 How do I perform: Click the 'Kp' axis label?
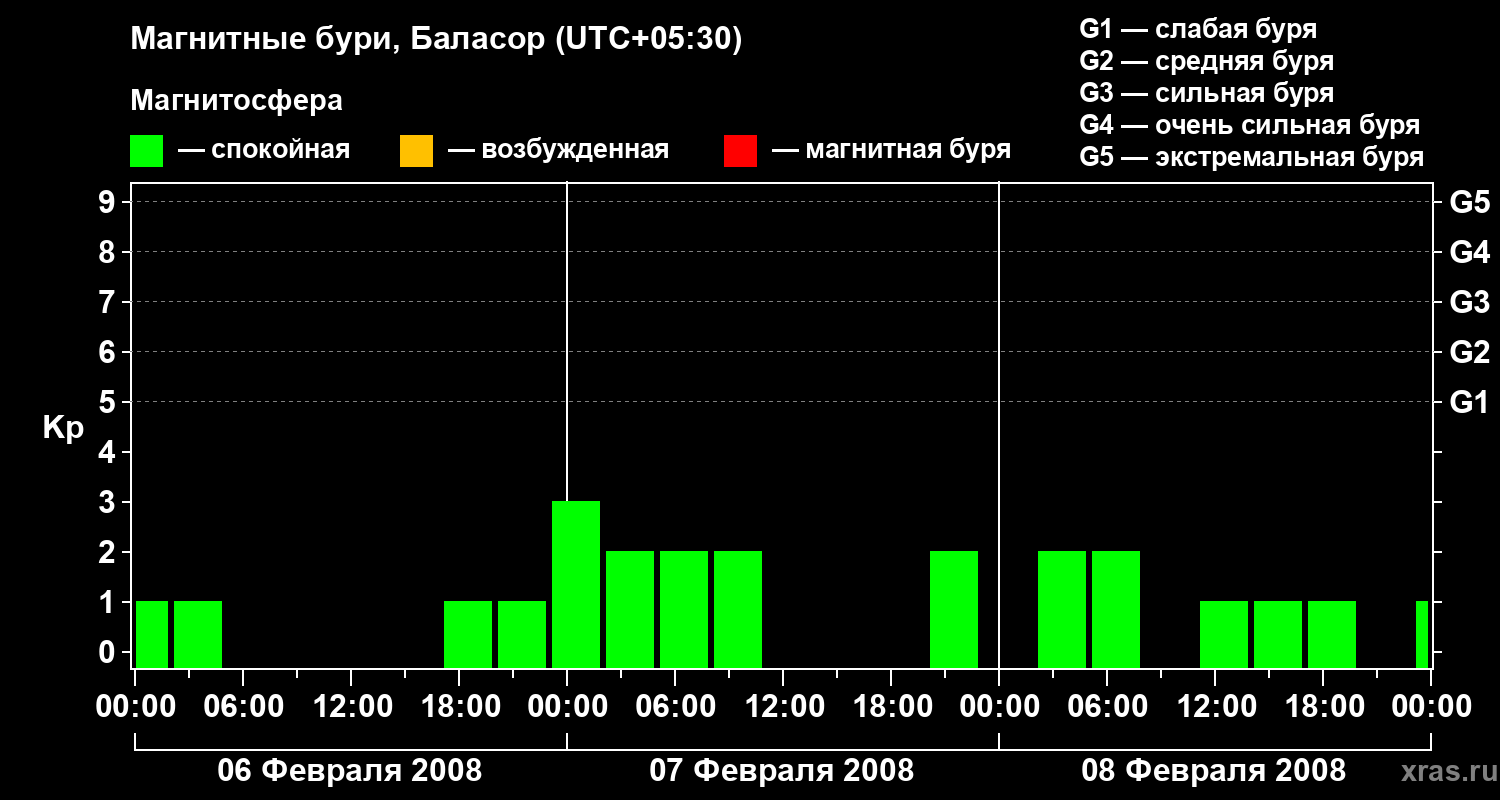(x=64, y=429)
